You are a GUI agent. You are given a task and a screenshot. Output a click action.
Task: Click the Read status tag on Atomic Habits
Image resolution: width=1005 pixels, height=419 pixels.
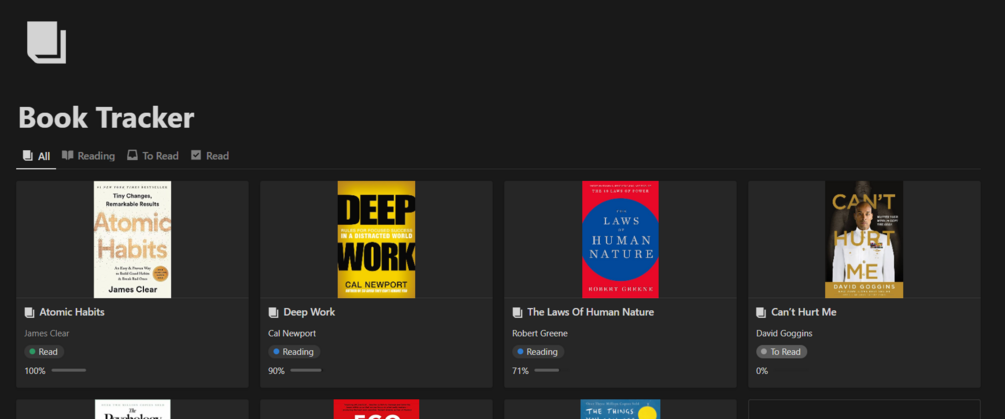[x=44, y=352]
